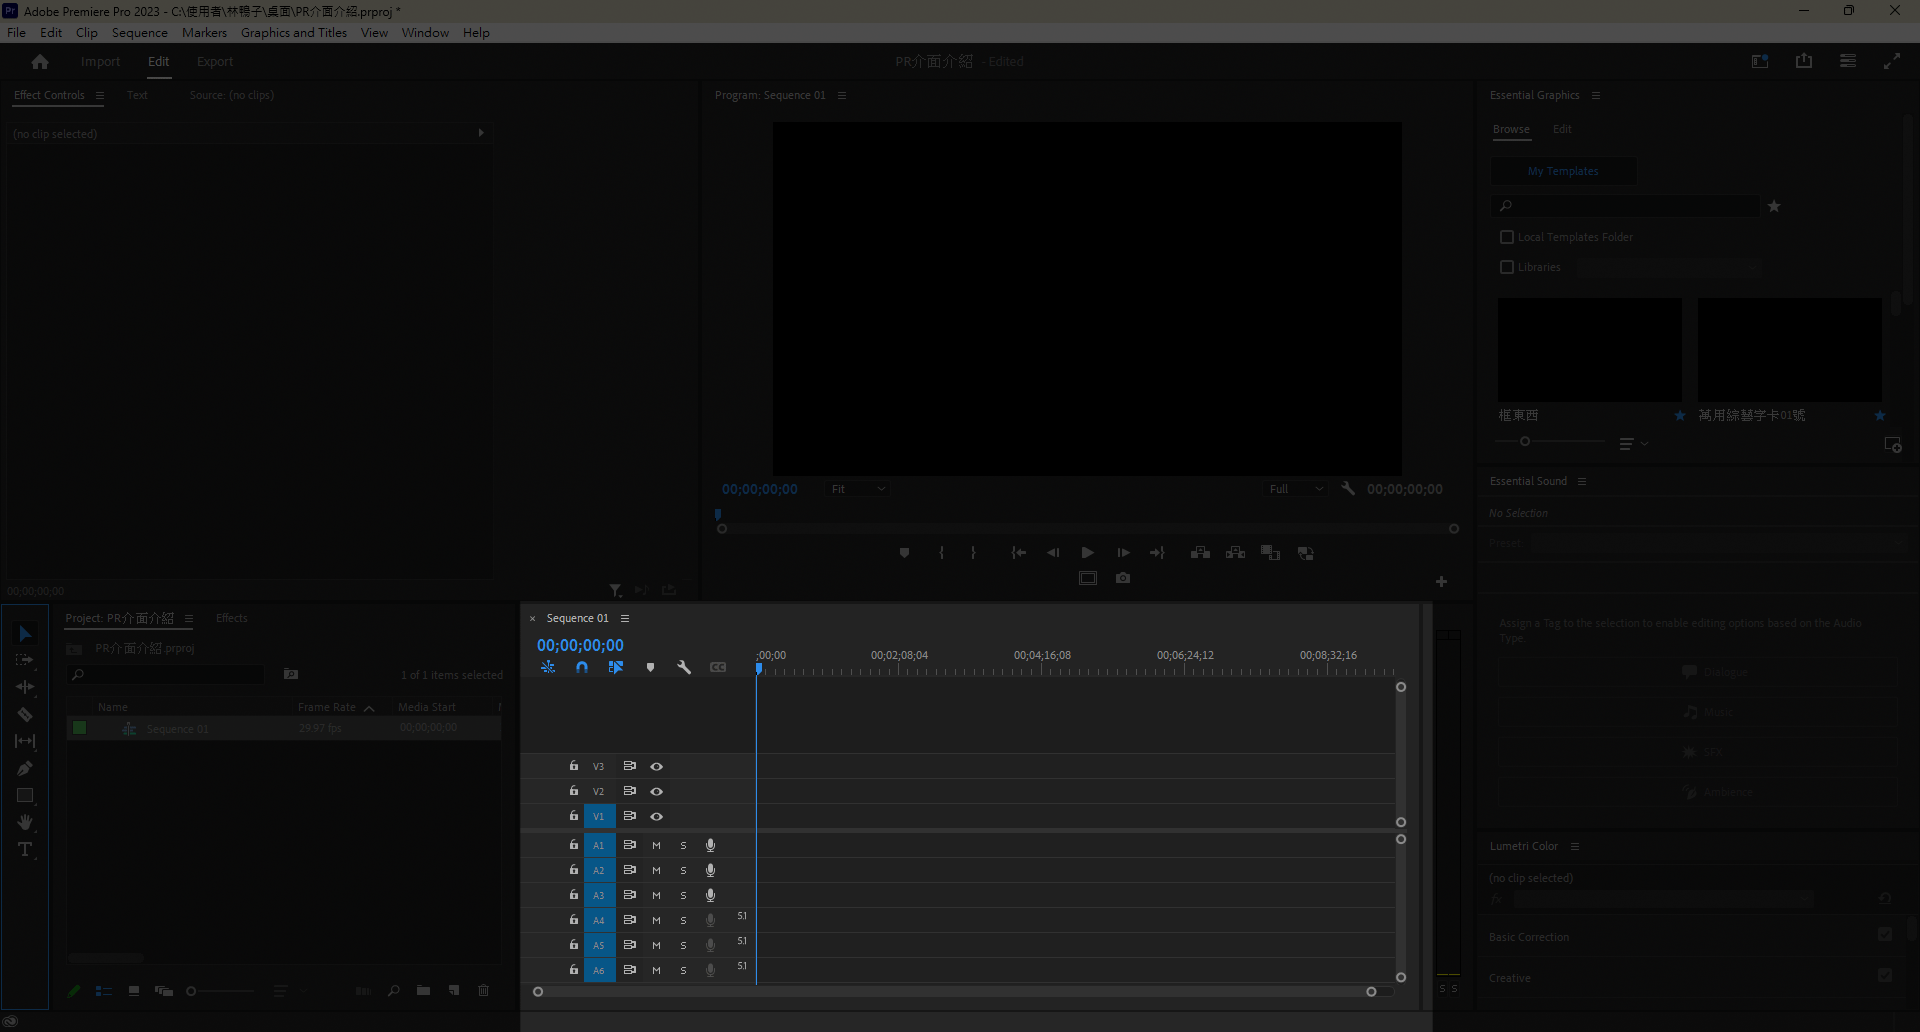
Task: Open the Sequence menu
Action: point(139,33)
